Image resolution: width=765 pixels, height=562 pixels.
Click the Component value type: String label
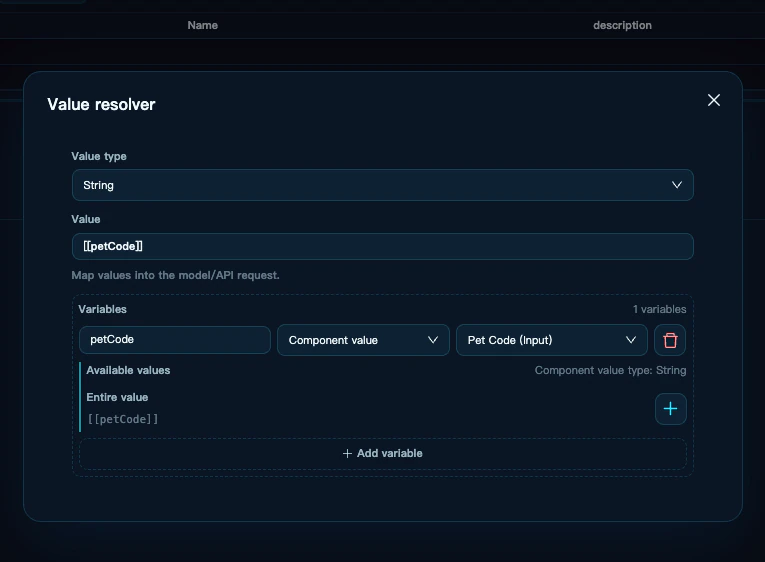point(610,370)
